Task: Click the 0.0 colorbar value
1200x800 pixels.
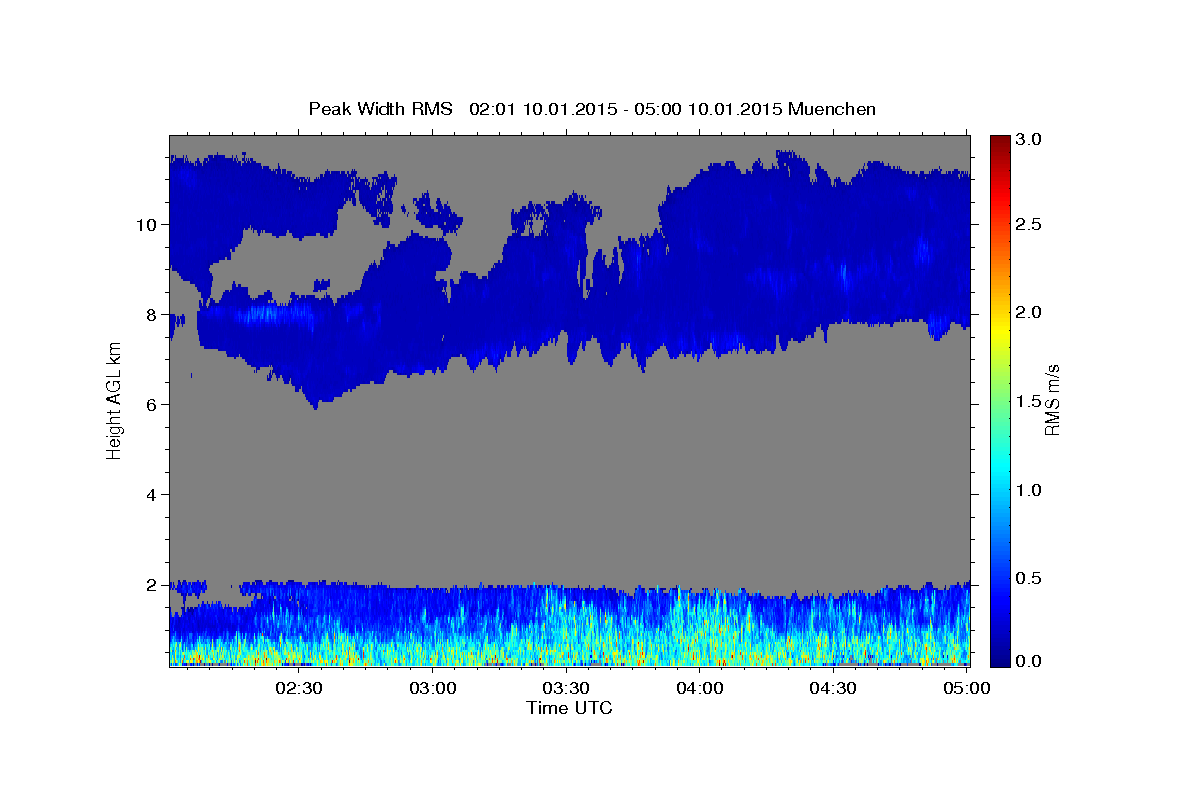Action: (1030, 661)
